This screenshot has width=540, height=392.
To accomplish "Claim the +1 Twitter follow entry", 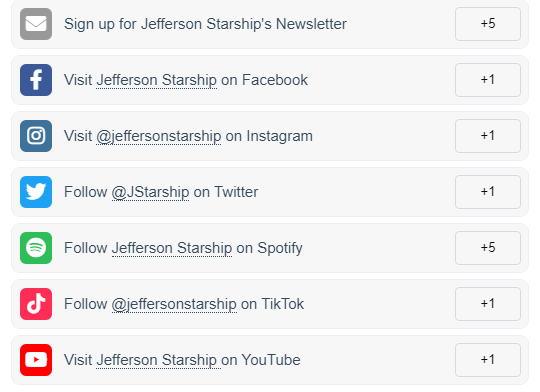I will [488, 192].
